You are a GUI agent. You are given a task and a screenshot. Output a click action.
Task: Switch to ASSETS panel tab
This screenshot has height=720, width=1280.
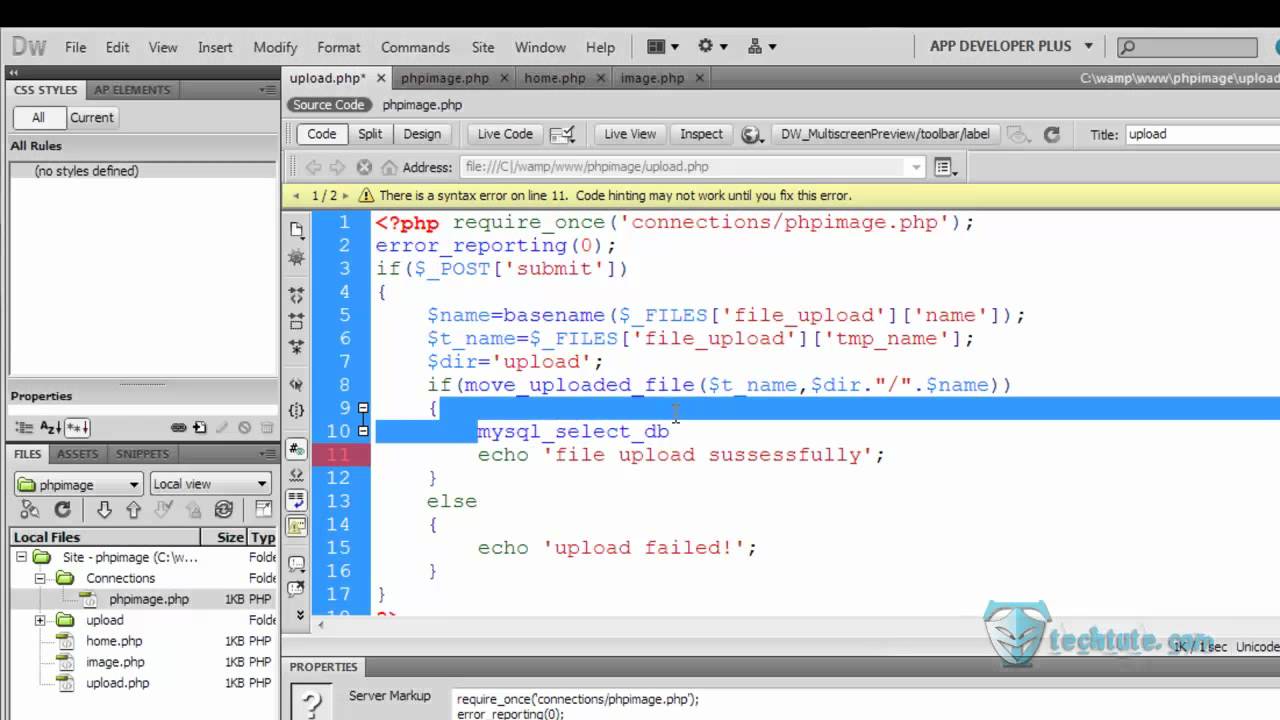click(77, 454)
